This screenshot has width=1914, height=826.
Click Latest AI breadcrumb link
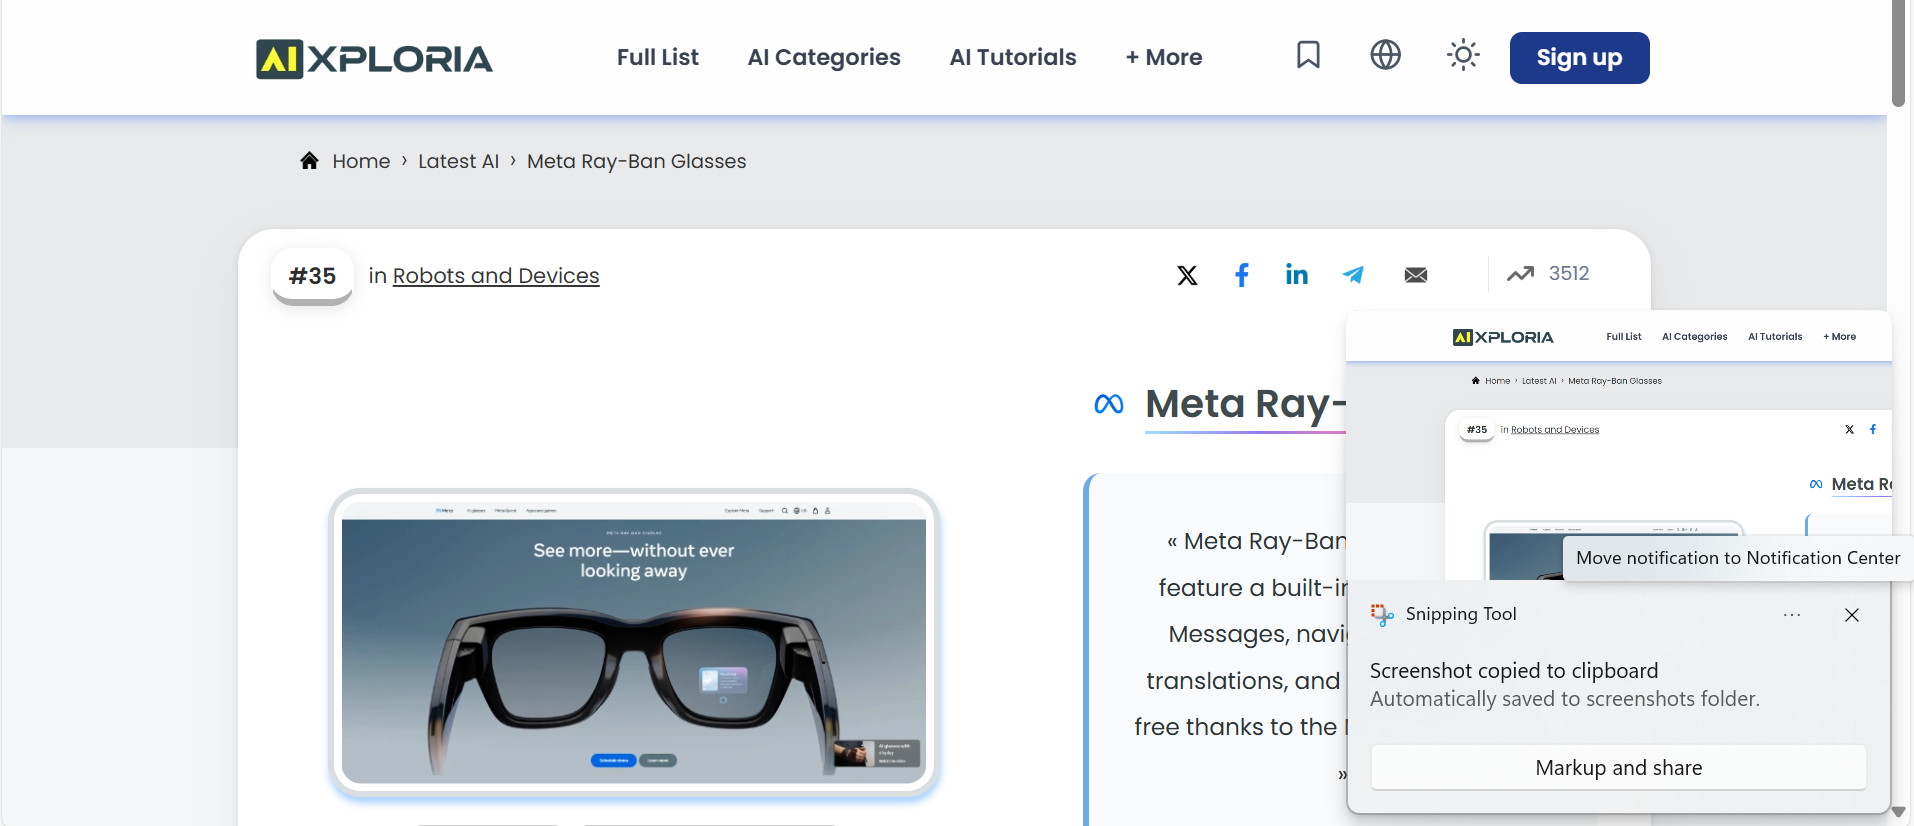click(x=458, y=161)
